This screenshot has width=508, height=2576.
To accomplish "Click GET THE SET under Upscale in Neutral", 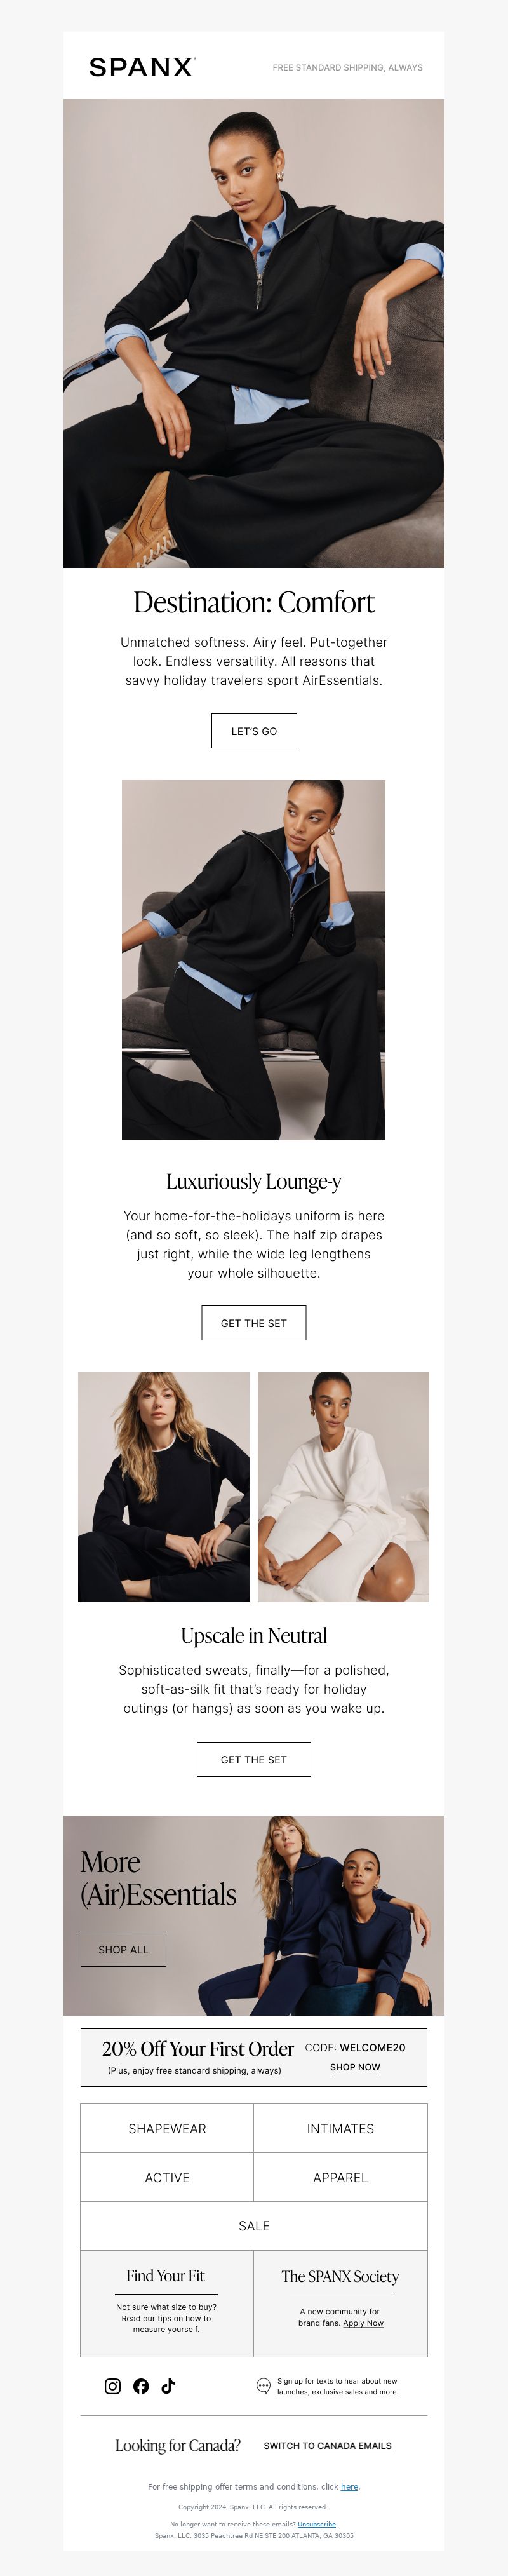I will click(x=254, y=1759).
